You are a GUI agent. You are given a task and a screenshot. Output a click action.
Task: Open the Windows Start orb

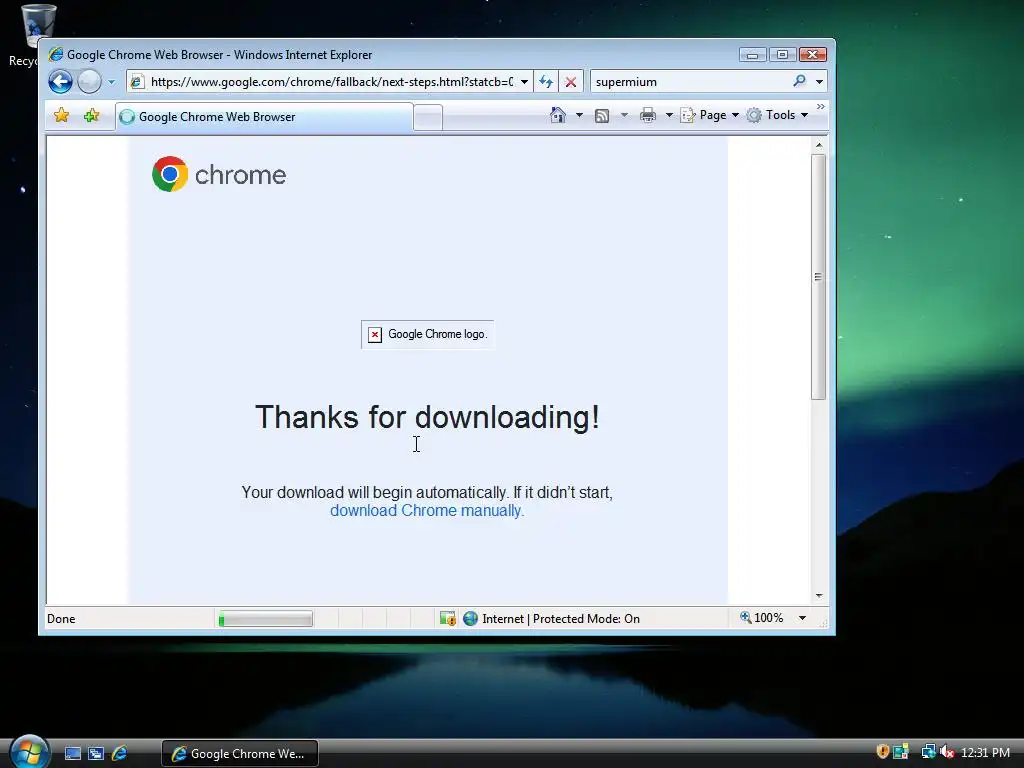[x=29, y=752]
